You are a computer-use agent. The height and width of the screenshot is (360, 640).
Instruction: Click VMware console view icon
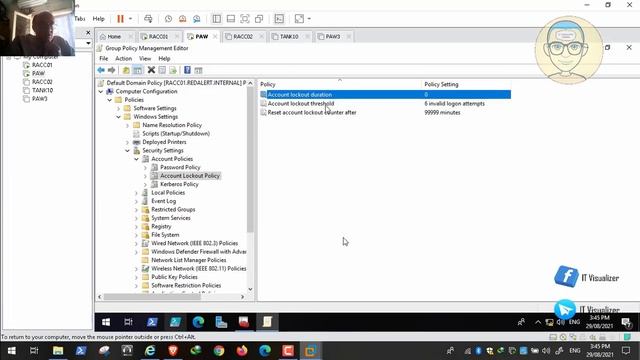(279, 19)
